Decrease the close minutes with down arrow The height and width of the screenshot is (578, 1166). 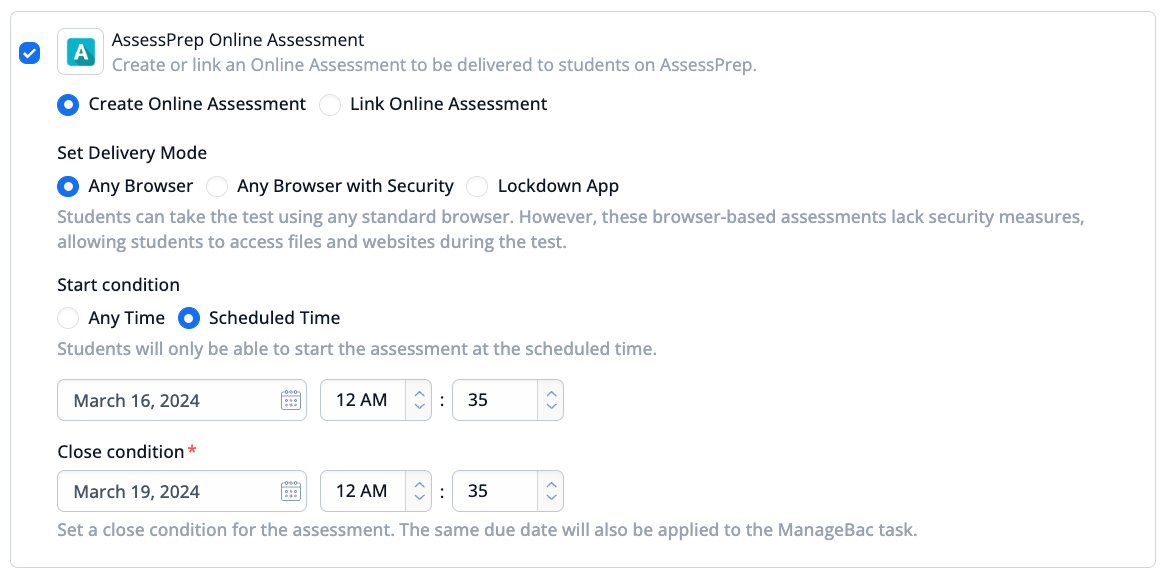click(x=551, y=498)
